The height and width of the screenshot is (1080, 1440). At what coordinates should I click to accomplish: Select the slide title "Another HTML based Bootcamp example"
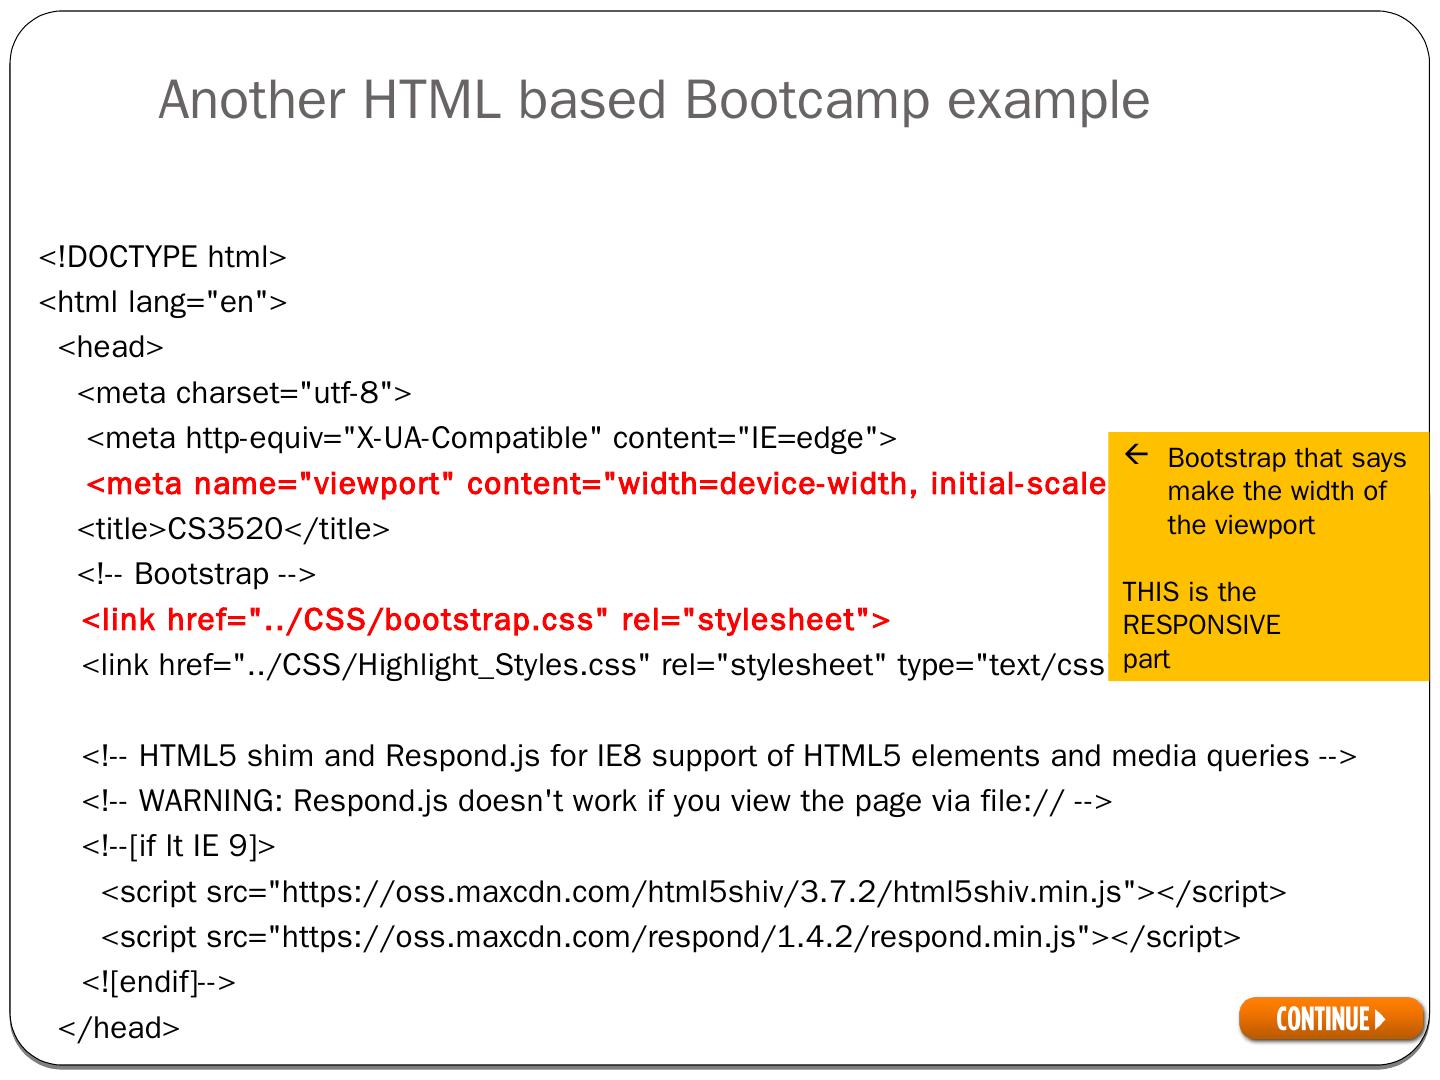point(654,99)
